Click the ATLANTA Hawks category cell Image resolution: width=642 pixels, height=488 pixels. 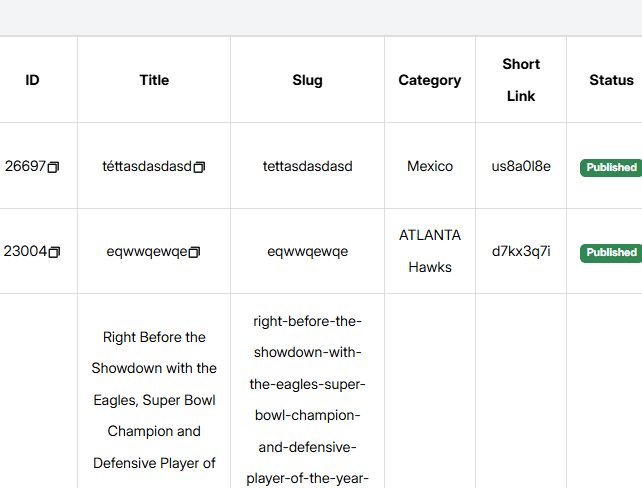[x=430, y=251]
